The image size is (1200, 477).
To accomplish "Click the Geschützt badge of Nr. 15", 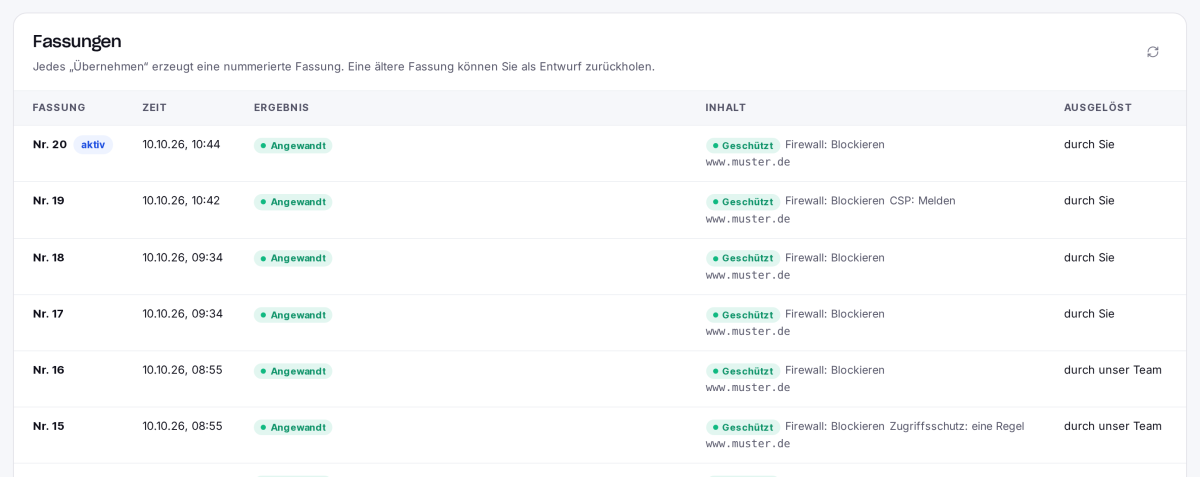I will pyautogui.click(x=743, y=427).
